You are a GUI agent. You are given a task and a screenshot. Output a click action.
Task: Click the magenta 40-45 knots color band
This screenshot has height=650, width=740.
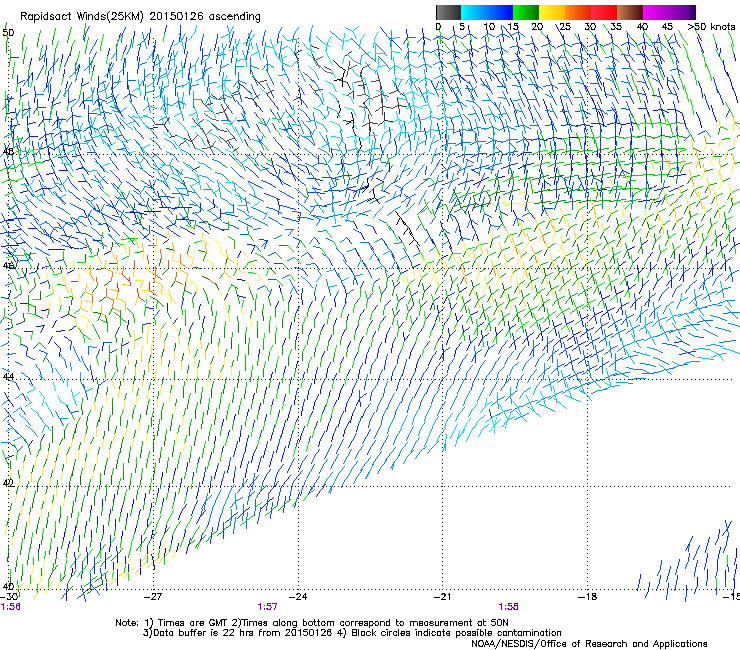coord(656,12)
